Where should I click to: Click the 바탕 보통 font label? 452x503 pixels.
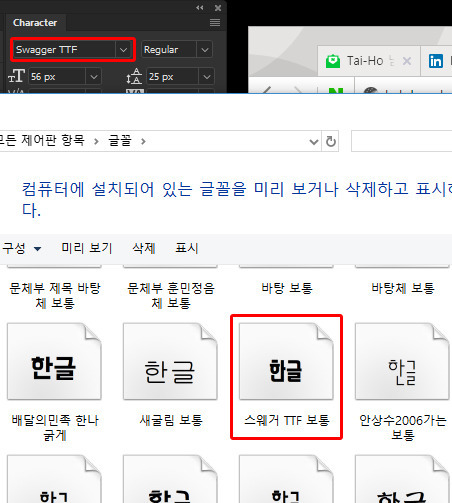point(287,288)
